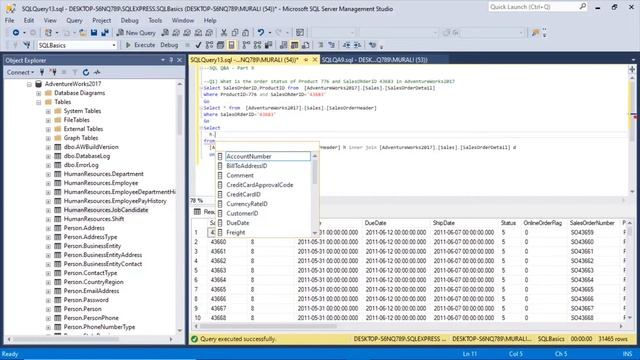Expand the Person.Address table node

(48, 228)
